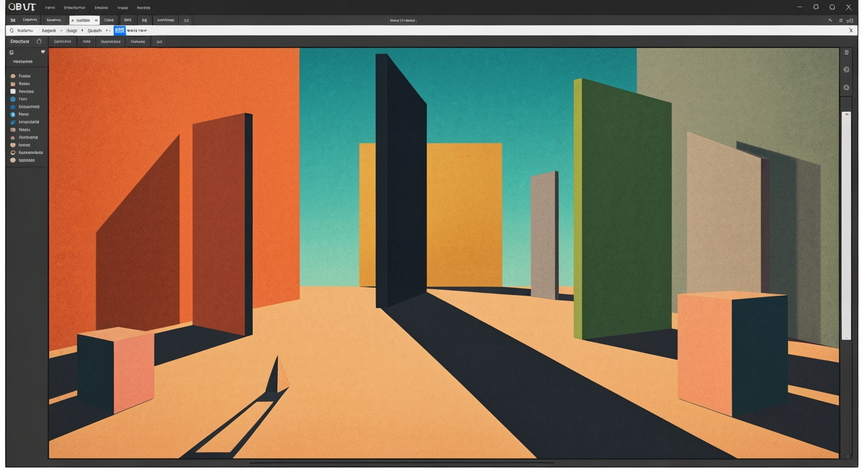The height and width of the screenshot is (471, 864).
Task: Open the first menu next to the app logo
Action: [x=50, y=8]
